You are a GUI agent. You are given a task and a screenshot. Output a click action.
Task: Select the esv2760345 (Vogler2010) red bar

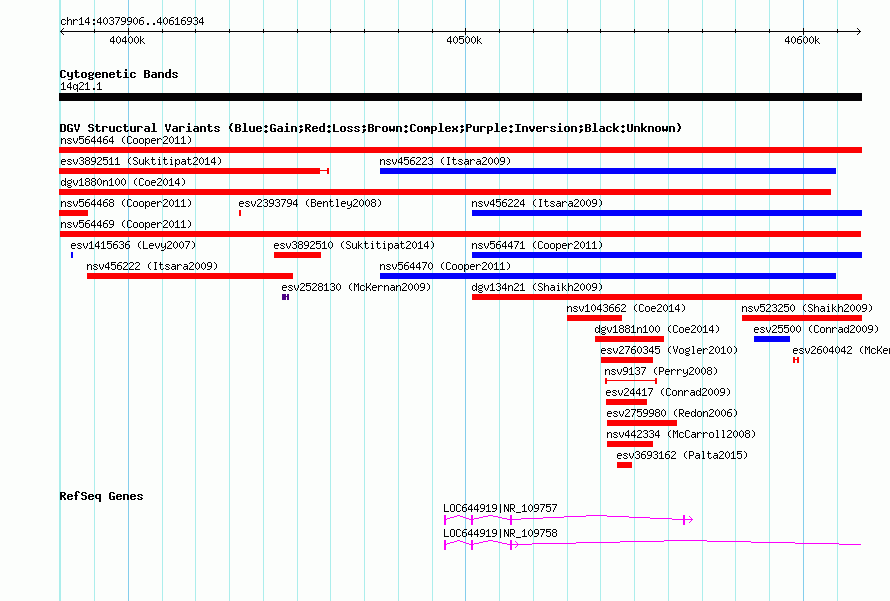(627, 360)
